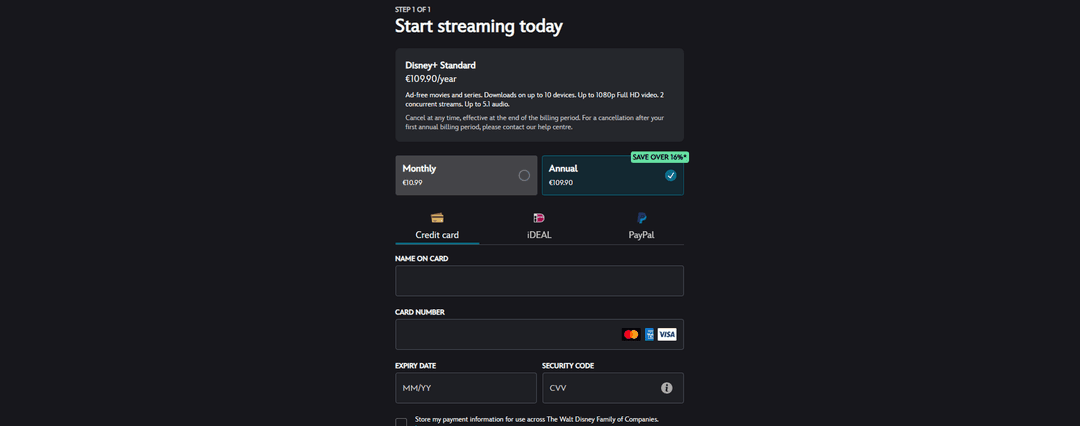Click the Save Over 16% badge
The width and height of the screenshot is (1080, 426).
659,157
